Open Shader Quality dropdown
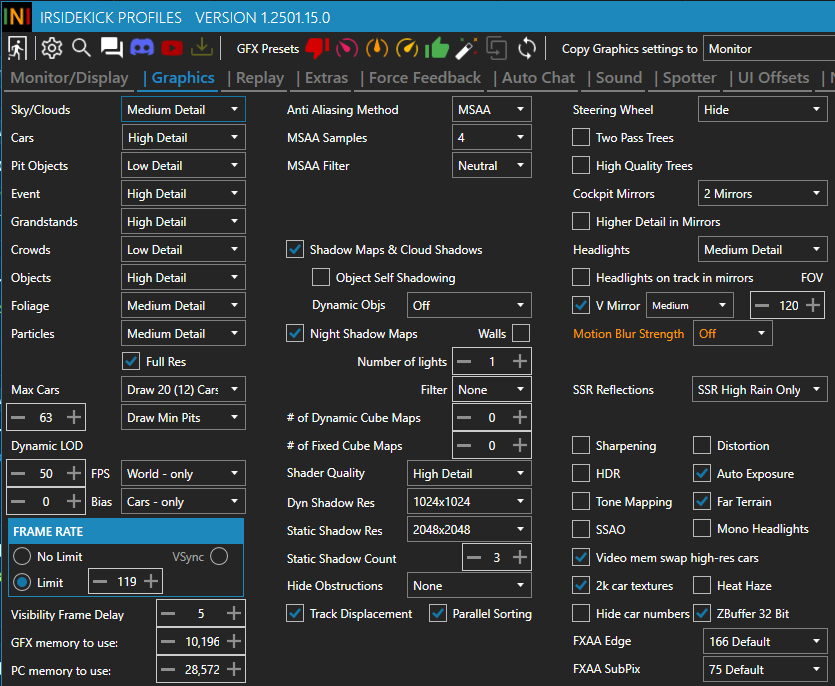The height and width of the screenshot is (686, 835). click(x=469, y=473)
